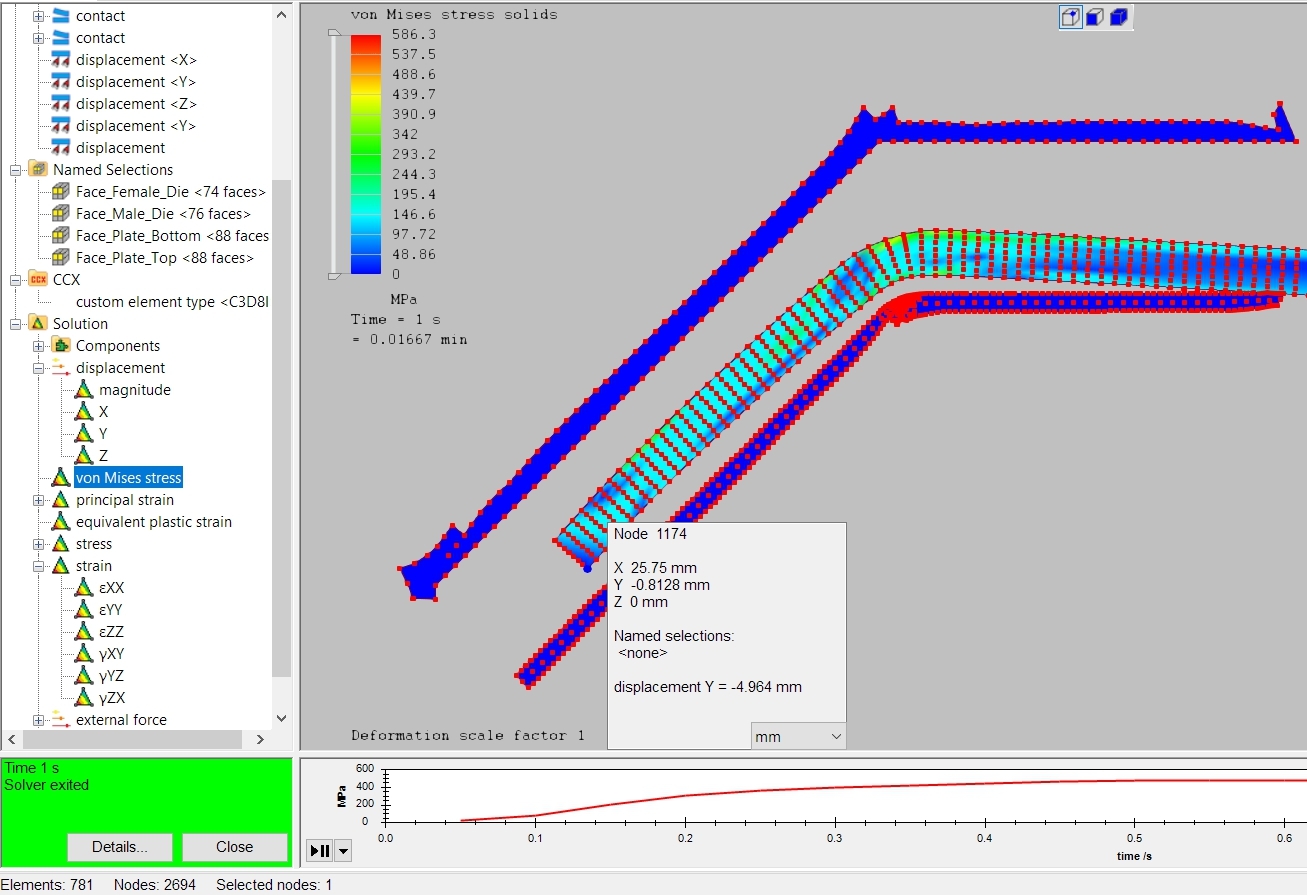Screen dimensions: 1307x895
Task: Click the Components puzzle-piece icon
Action: pyautogui.click(x=61, y=346)
